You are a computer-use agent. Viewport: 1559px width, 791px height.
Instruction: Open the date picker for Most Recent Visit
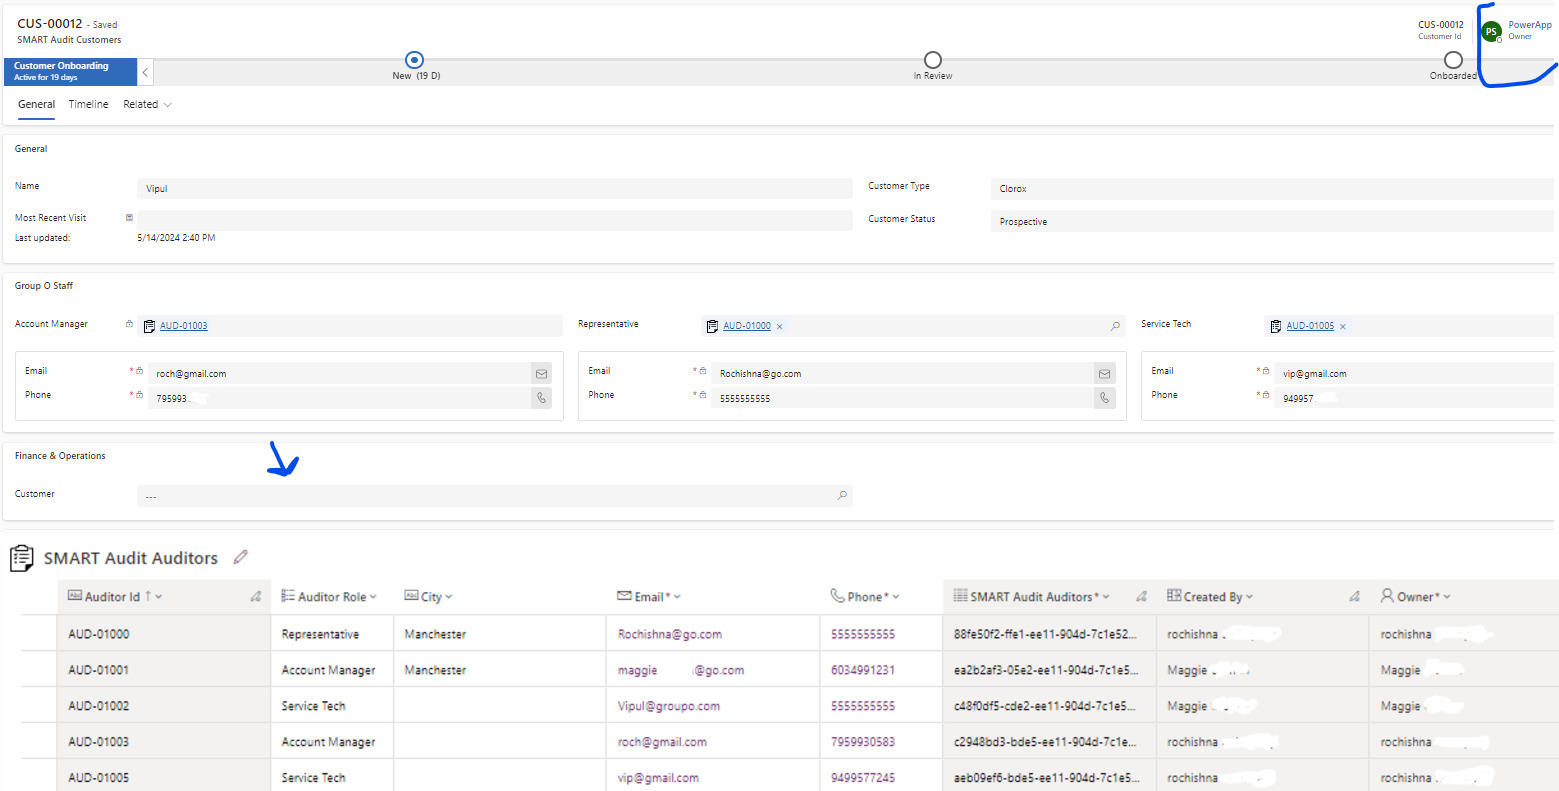pos(128,217)
